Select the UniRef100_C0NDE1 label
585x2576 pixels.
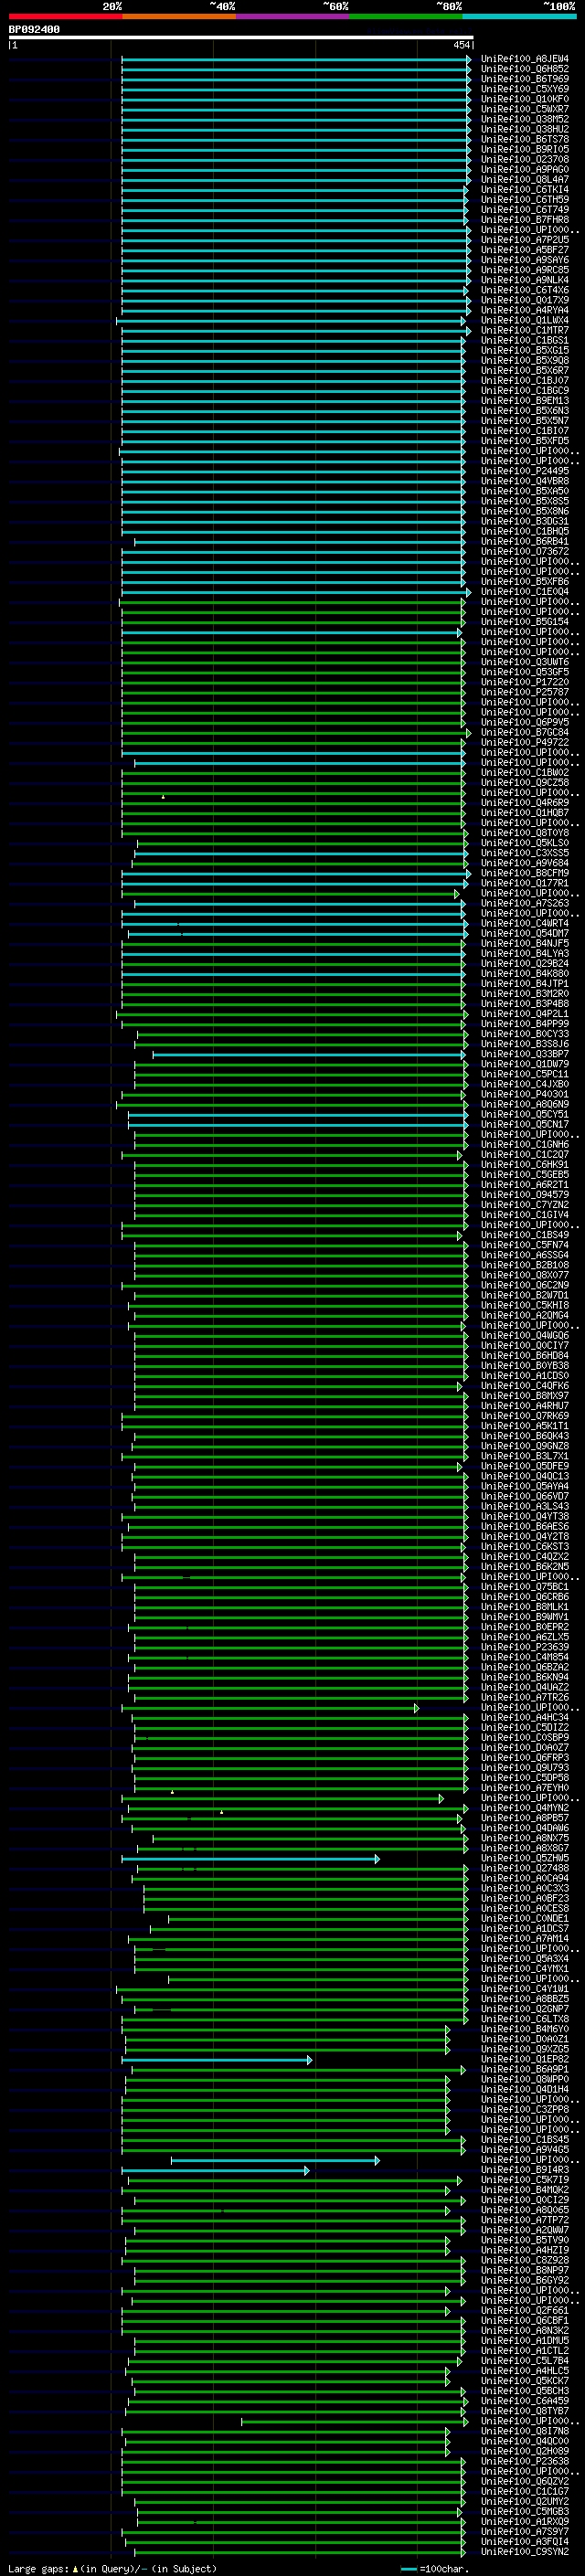pos(525,1918)
